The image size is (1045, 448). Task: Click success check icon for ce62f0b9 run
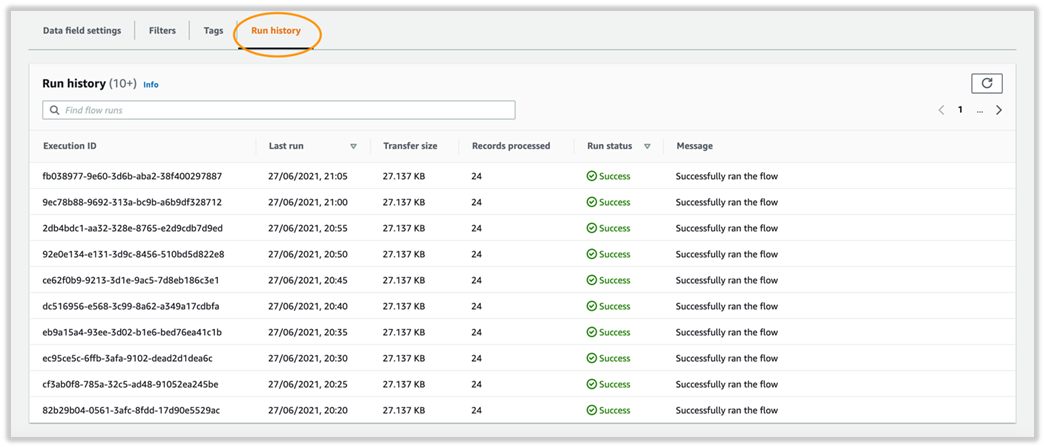tap(591, 280)
